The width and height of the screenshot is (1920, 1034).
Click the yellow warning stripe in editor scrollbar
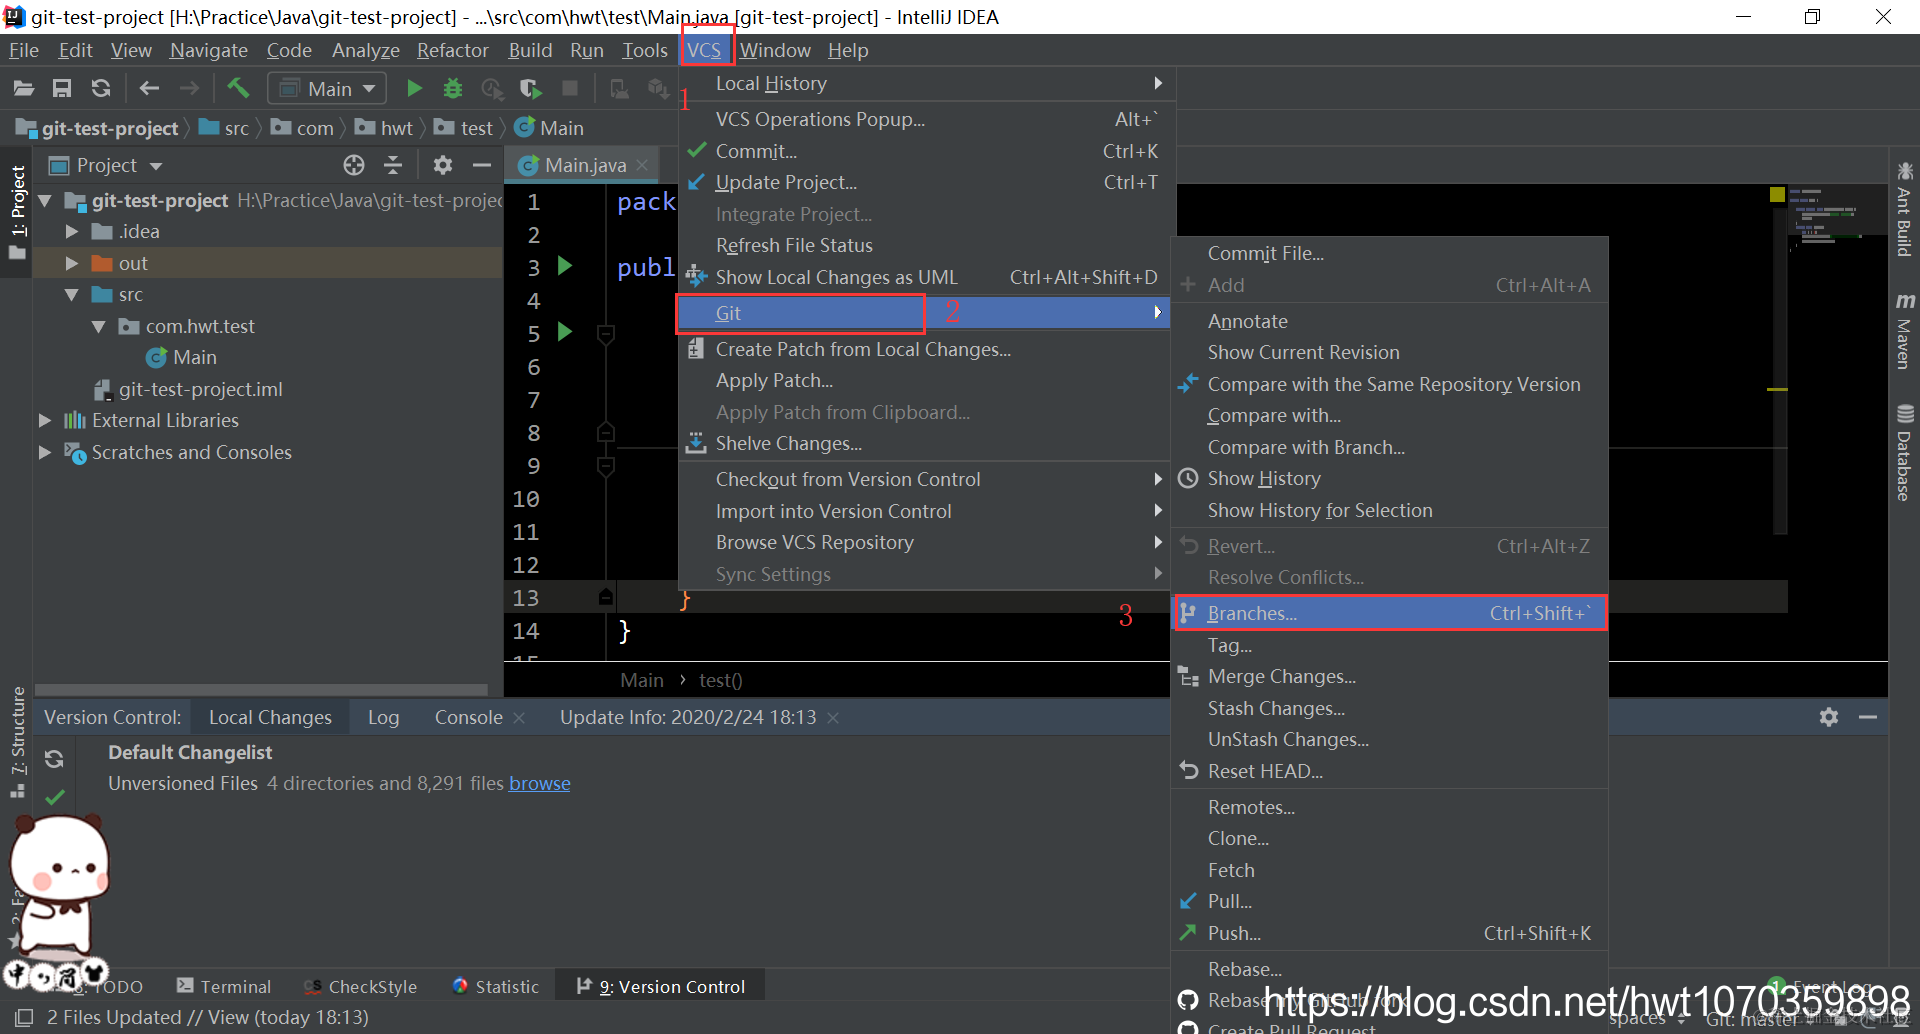[x=1777, y=389]
